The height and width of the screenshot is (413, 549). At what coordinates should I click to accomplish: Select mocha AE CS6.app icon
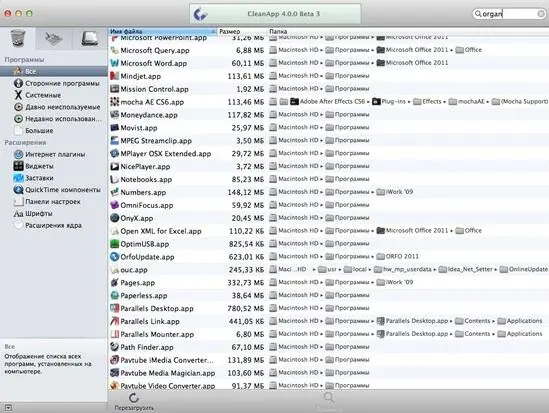pyautogui.click(x=114, y=102)
